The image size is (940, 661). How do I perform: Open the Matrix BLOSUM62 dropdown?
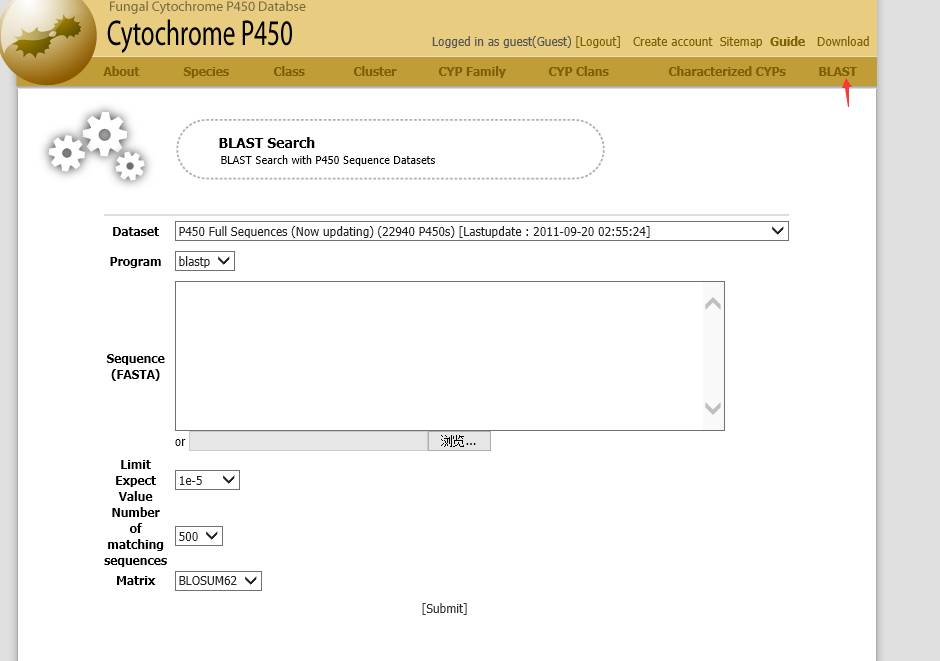point(218,581)
